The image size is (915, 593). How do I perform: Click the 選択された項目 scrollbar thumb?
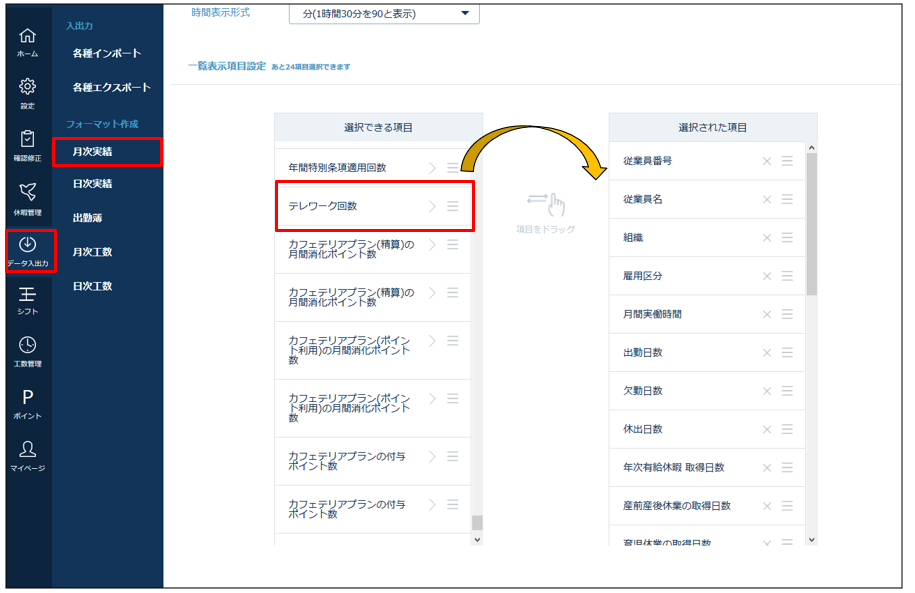pyautogui.click(x=812, y=224)
